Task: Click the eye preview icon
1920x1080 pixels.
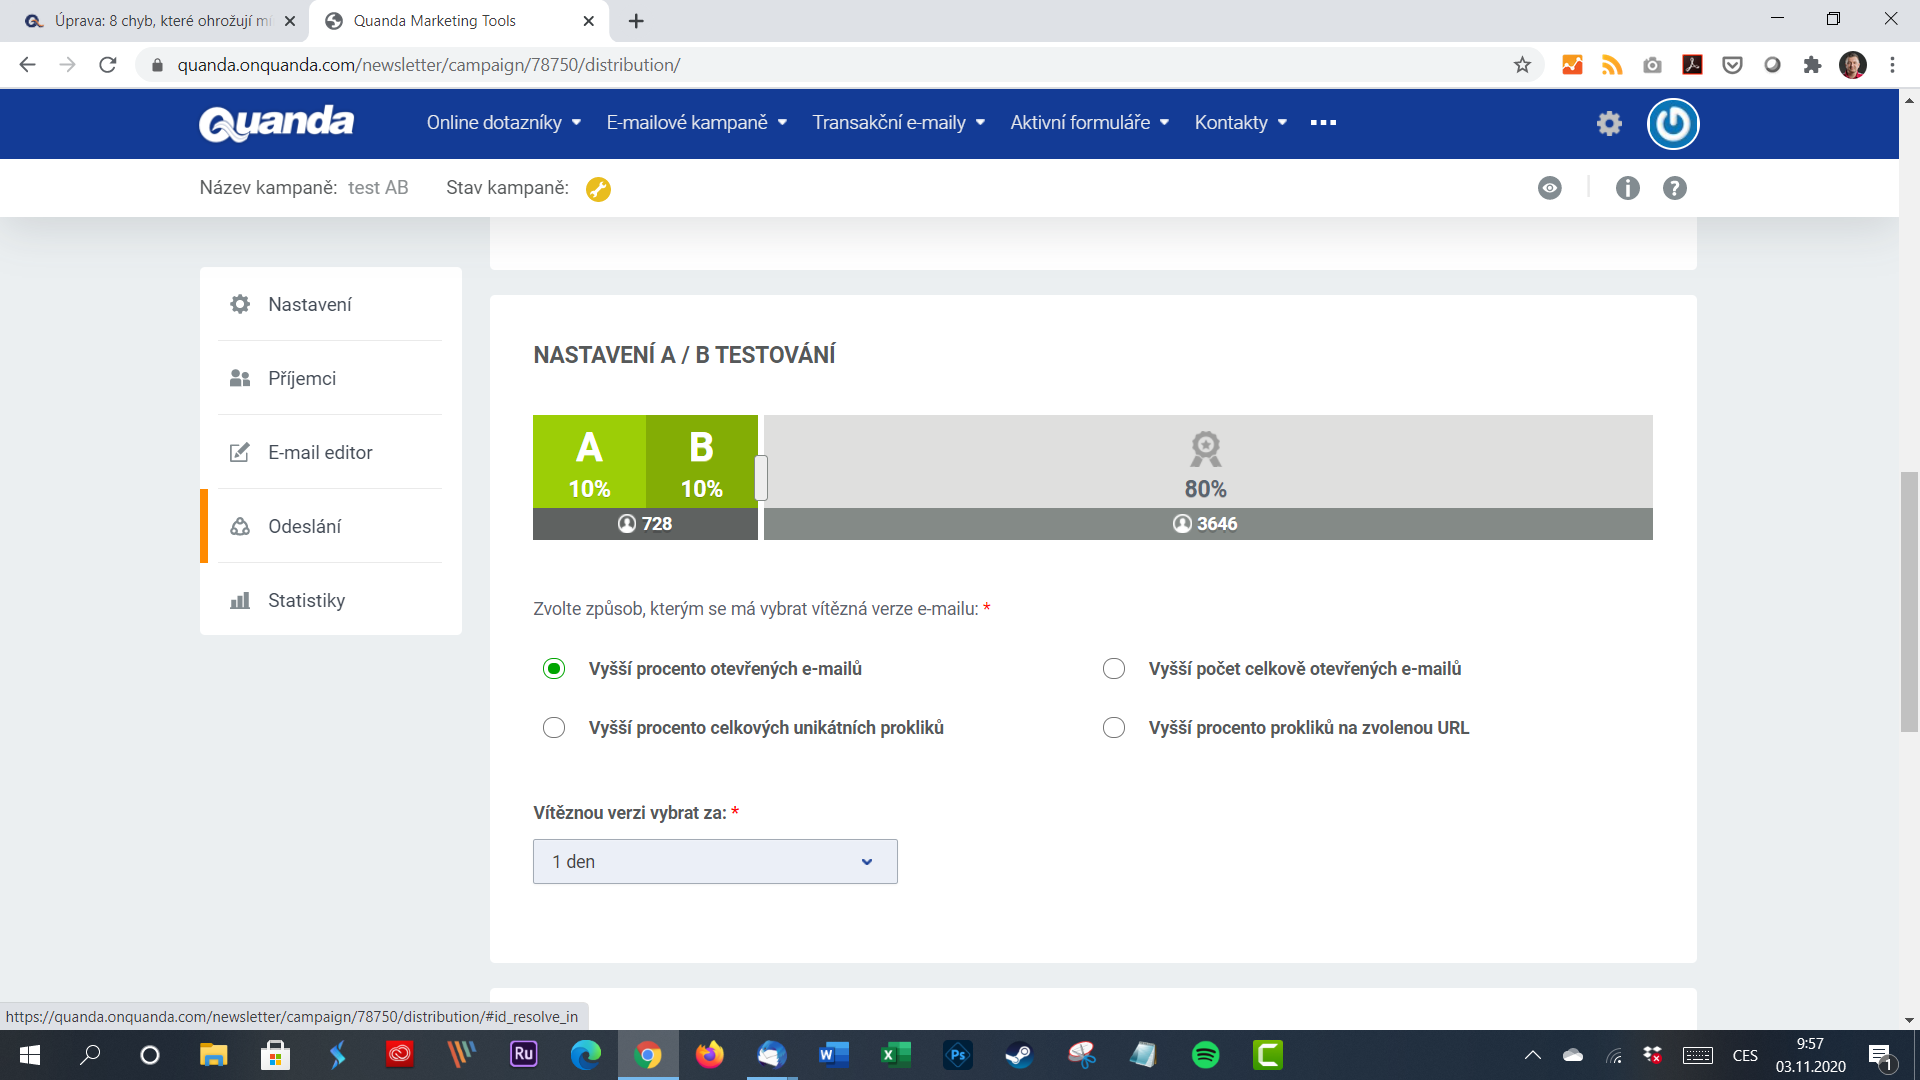Action: (1549, 187)
